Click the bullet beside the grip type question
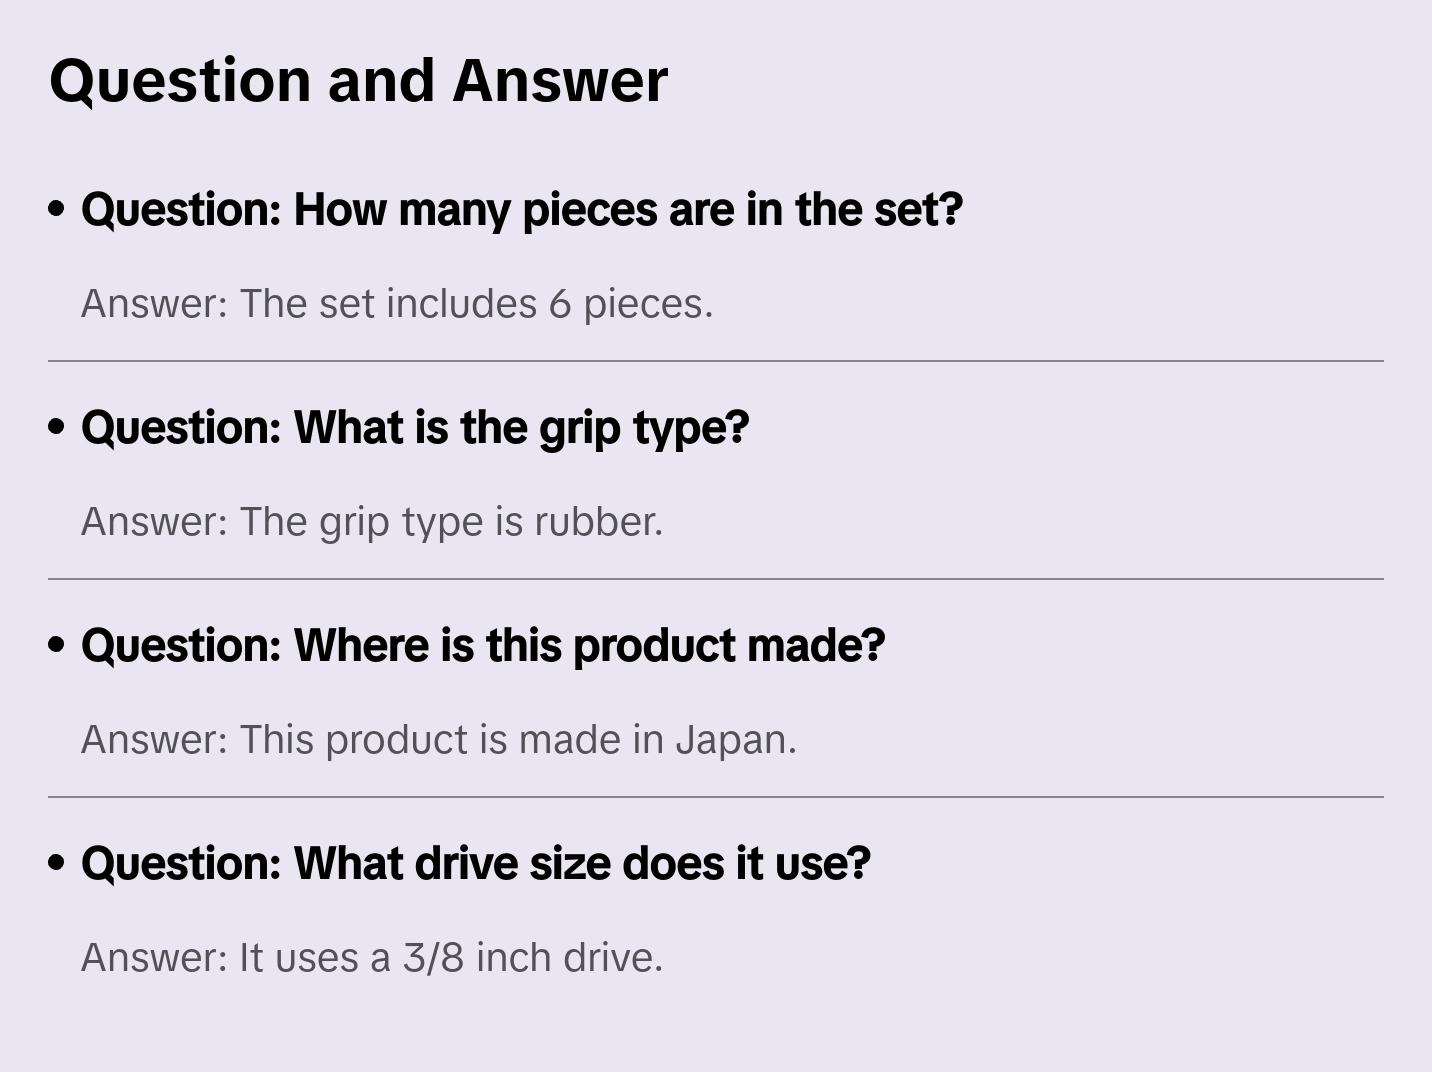 click(x=57, y=427)
